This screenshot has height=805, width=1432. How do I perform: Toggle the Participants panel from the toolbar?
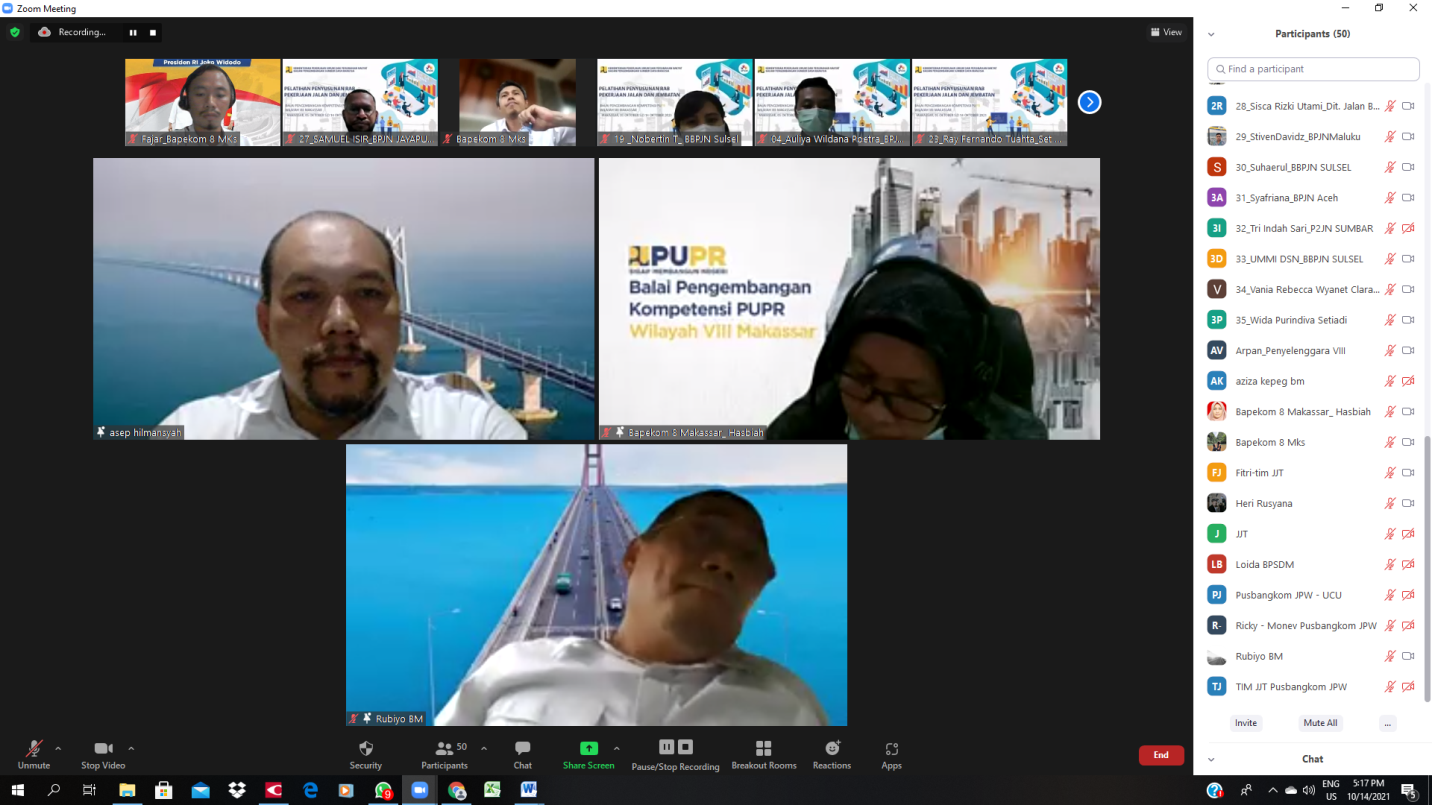coord(445,754)
